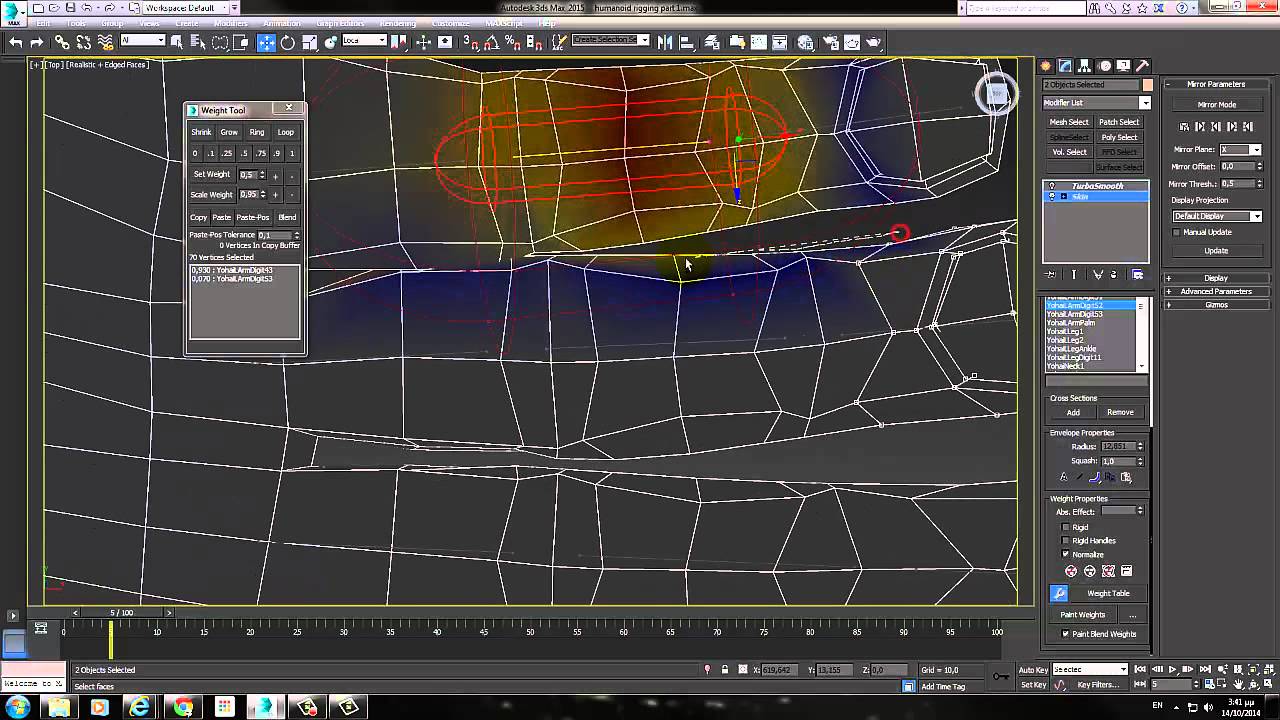Click the Windows Start button
Screen dimensions: 1280x720
(17, 707)
